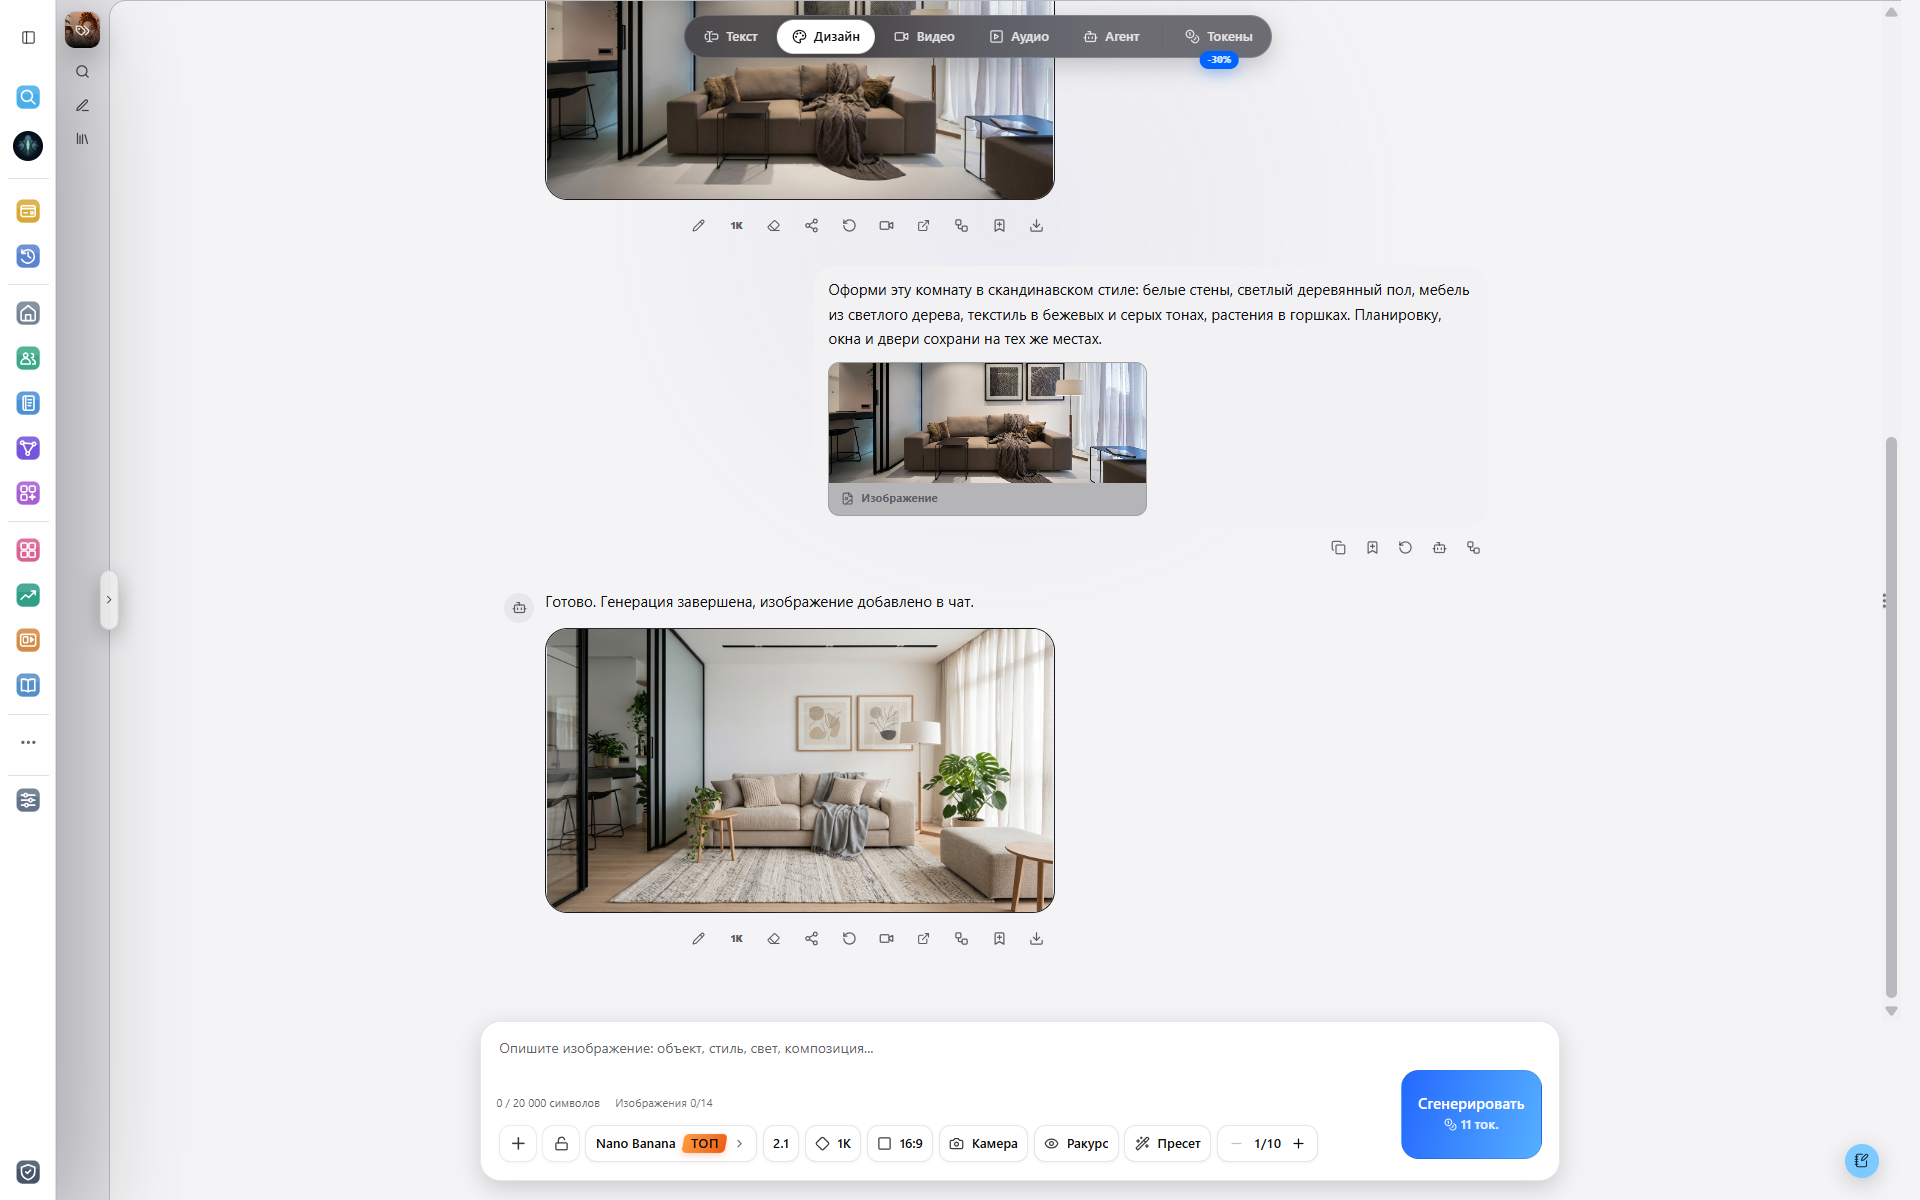1920x1200 pixels.
Task: Copy the user prompt message
Action: (1338, 547)
